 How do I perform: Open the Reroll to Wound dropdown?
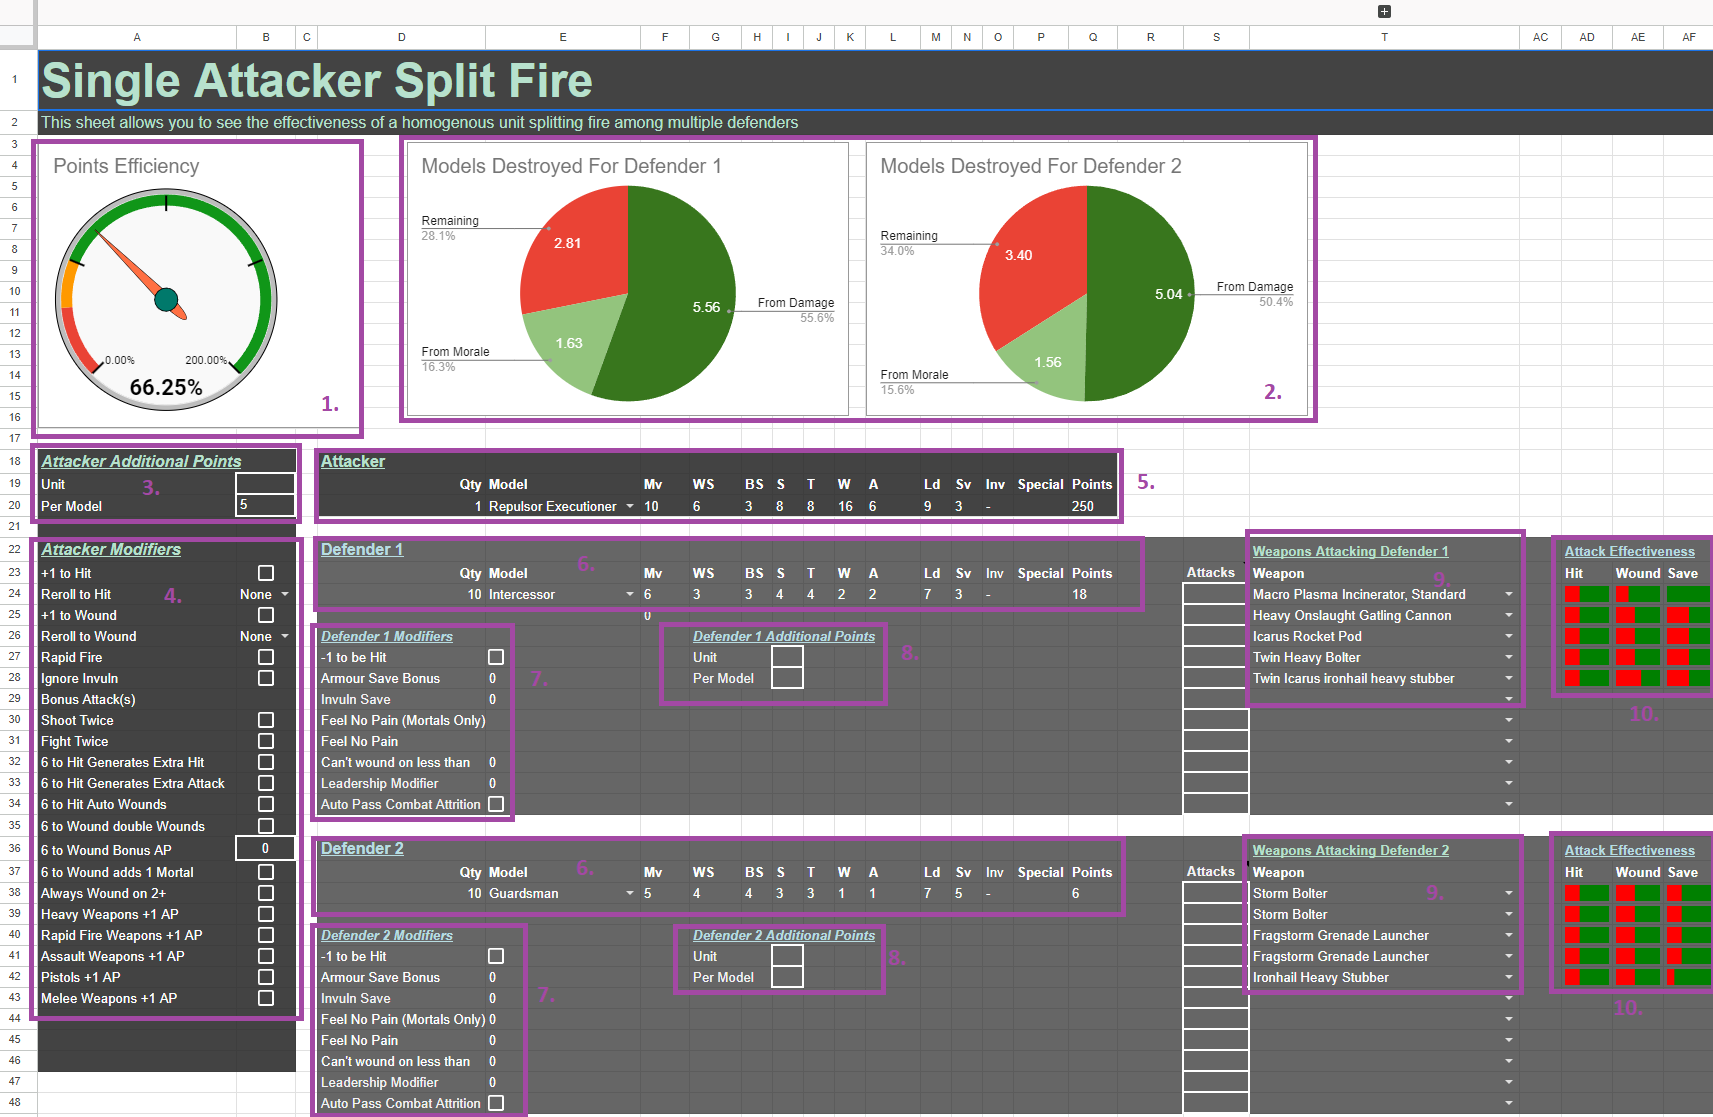pyautogui.click(x=285, y=636)
